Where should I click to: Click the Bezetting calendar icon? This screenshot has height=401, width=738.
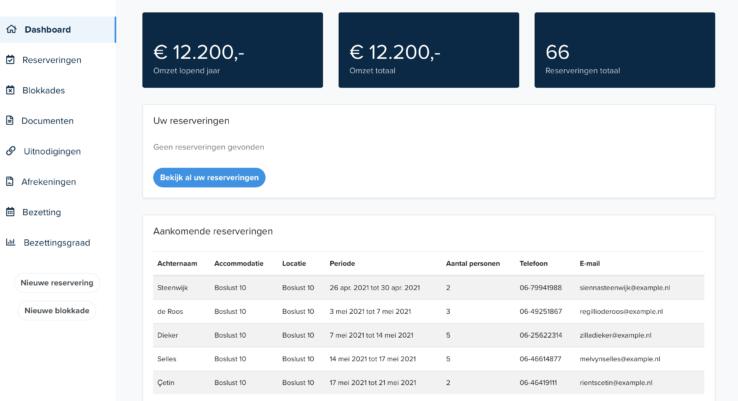(x=10, y=212)
